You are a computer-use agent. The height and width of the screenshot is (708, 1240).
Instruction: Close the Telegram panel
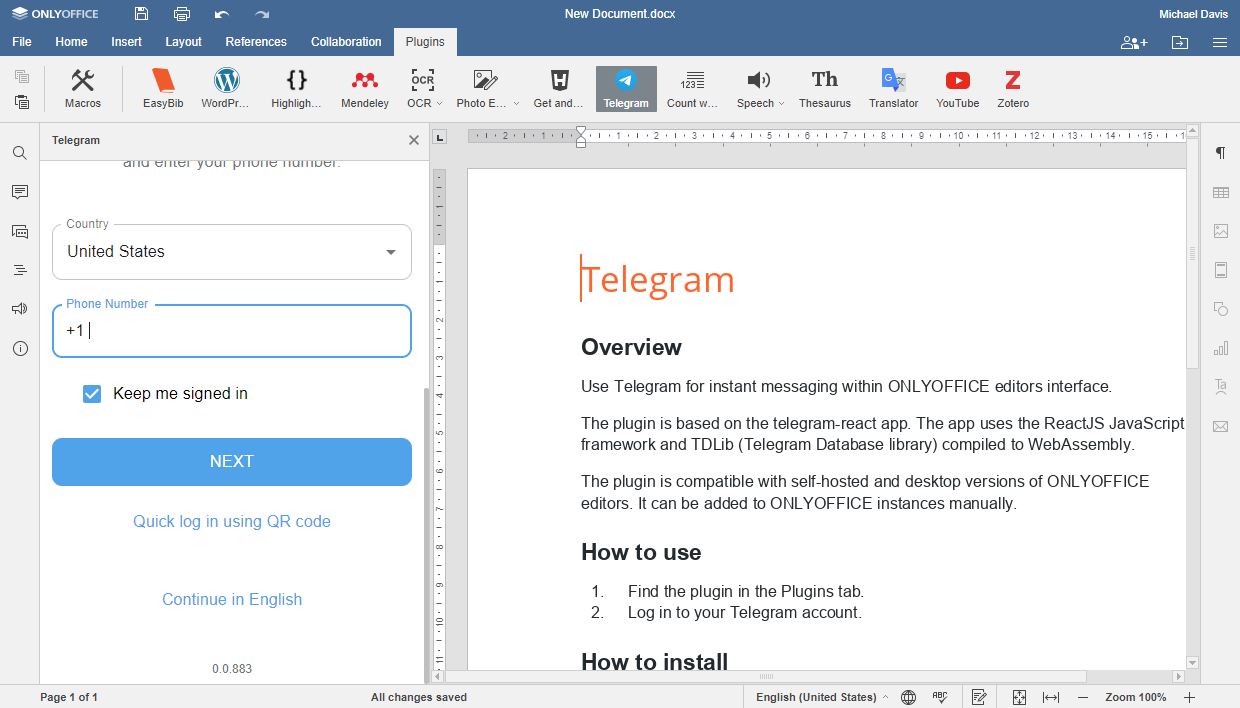coord(414,141)
